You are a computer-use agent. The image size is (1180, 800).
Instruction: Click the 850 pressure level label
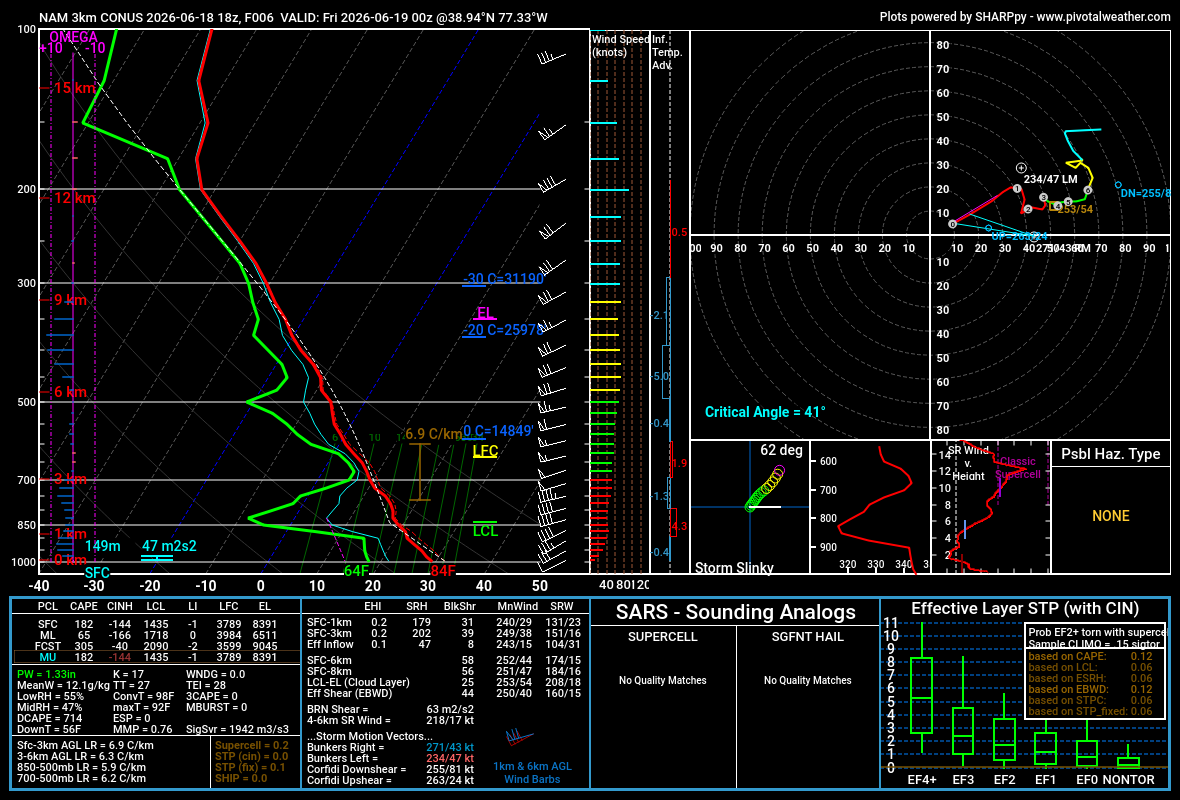coord(26,526)
